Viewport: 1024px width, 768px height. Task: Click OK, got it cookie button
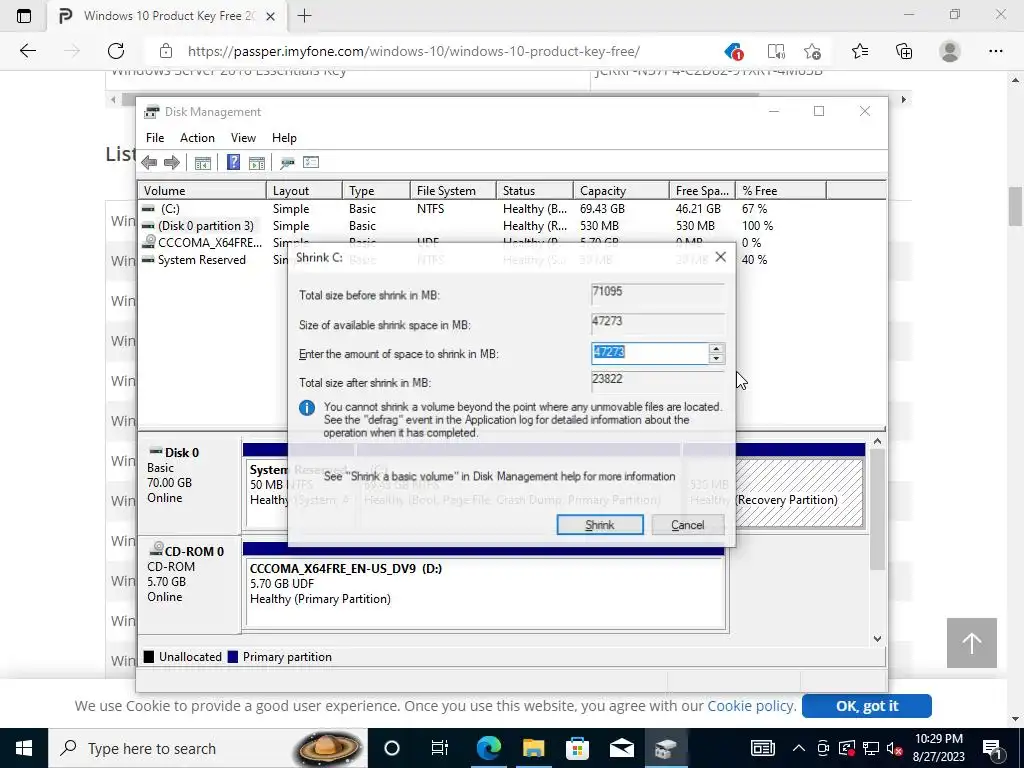867,706
